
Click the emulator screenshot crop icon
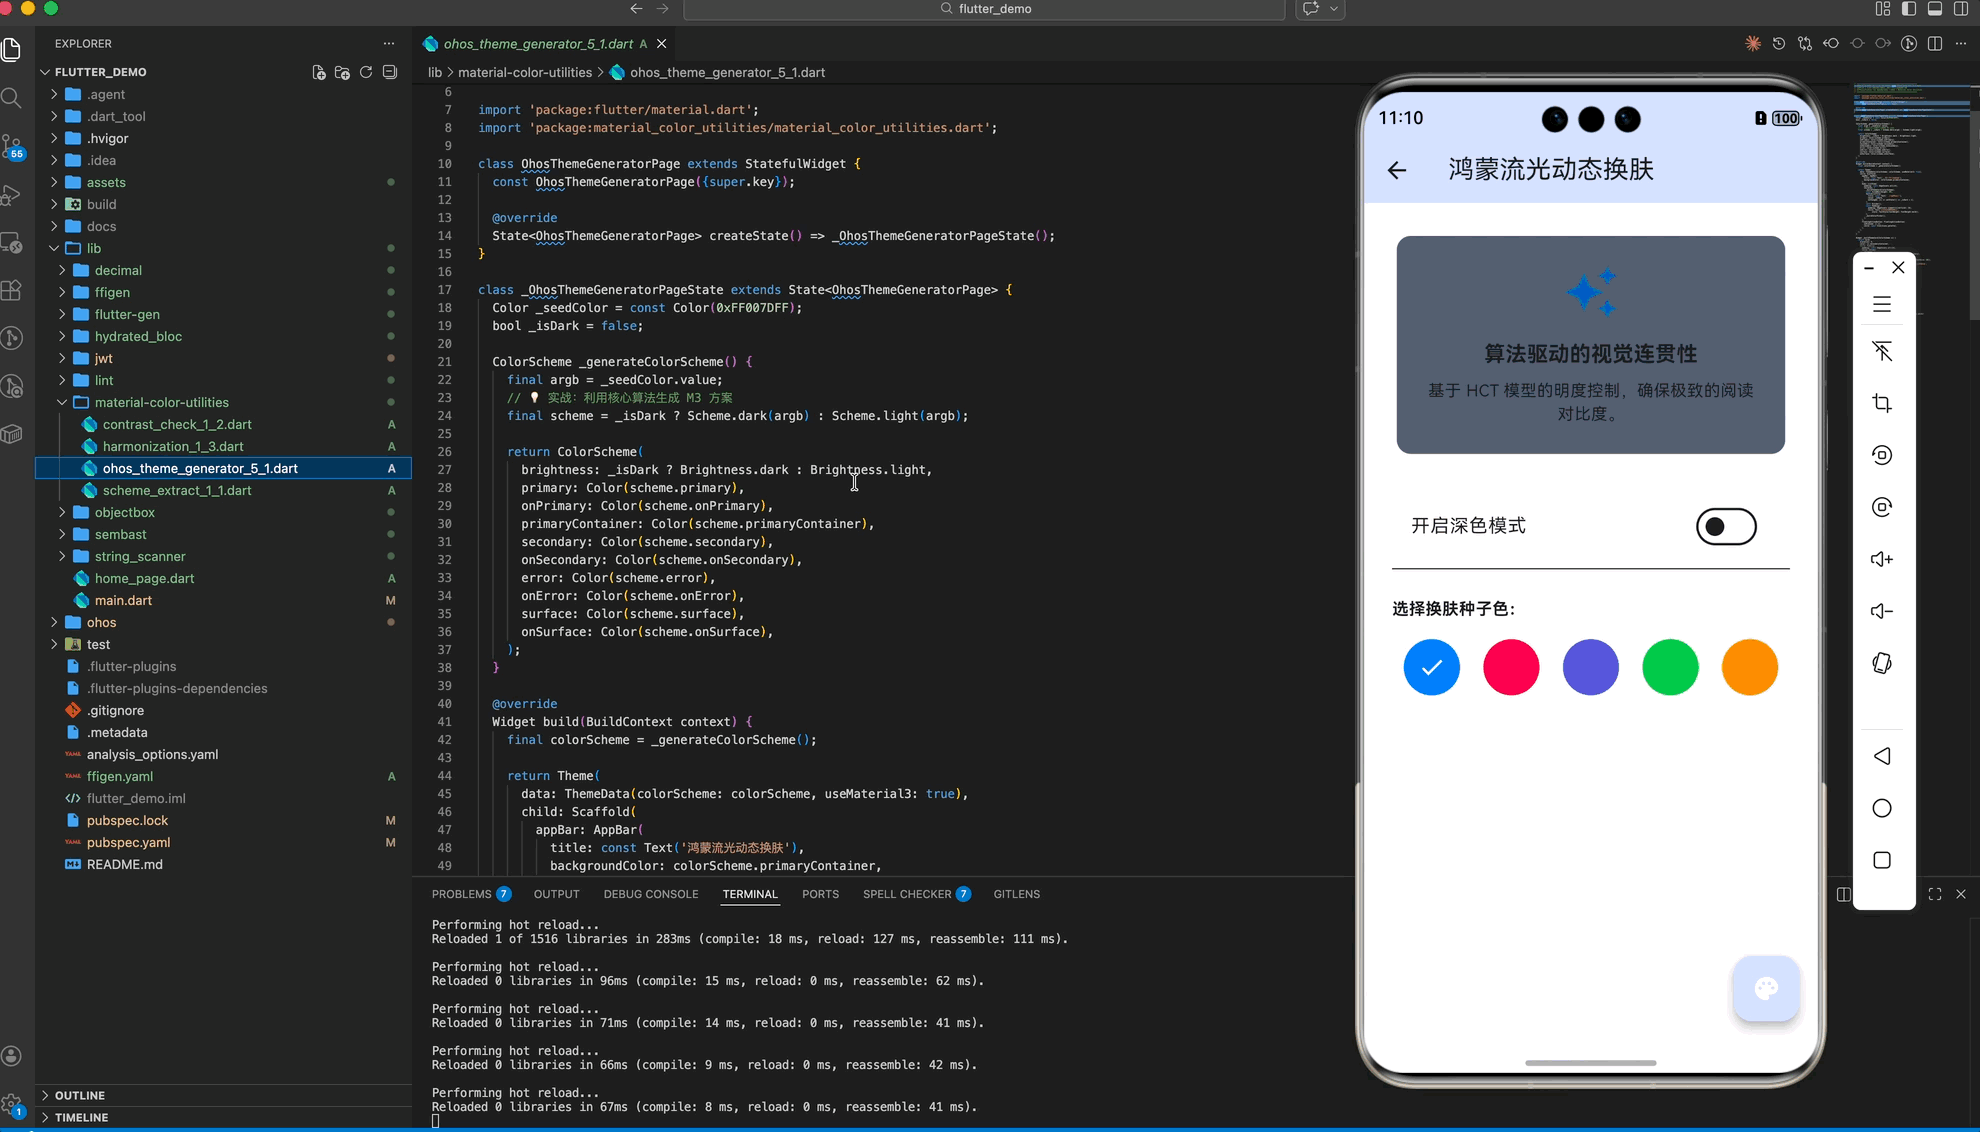coord(1881,403)
